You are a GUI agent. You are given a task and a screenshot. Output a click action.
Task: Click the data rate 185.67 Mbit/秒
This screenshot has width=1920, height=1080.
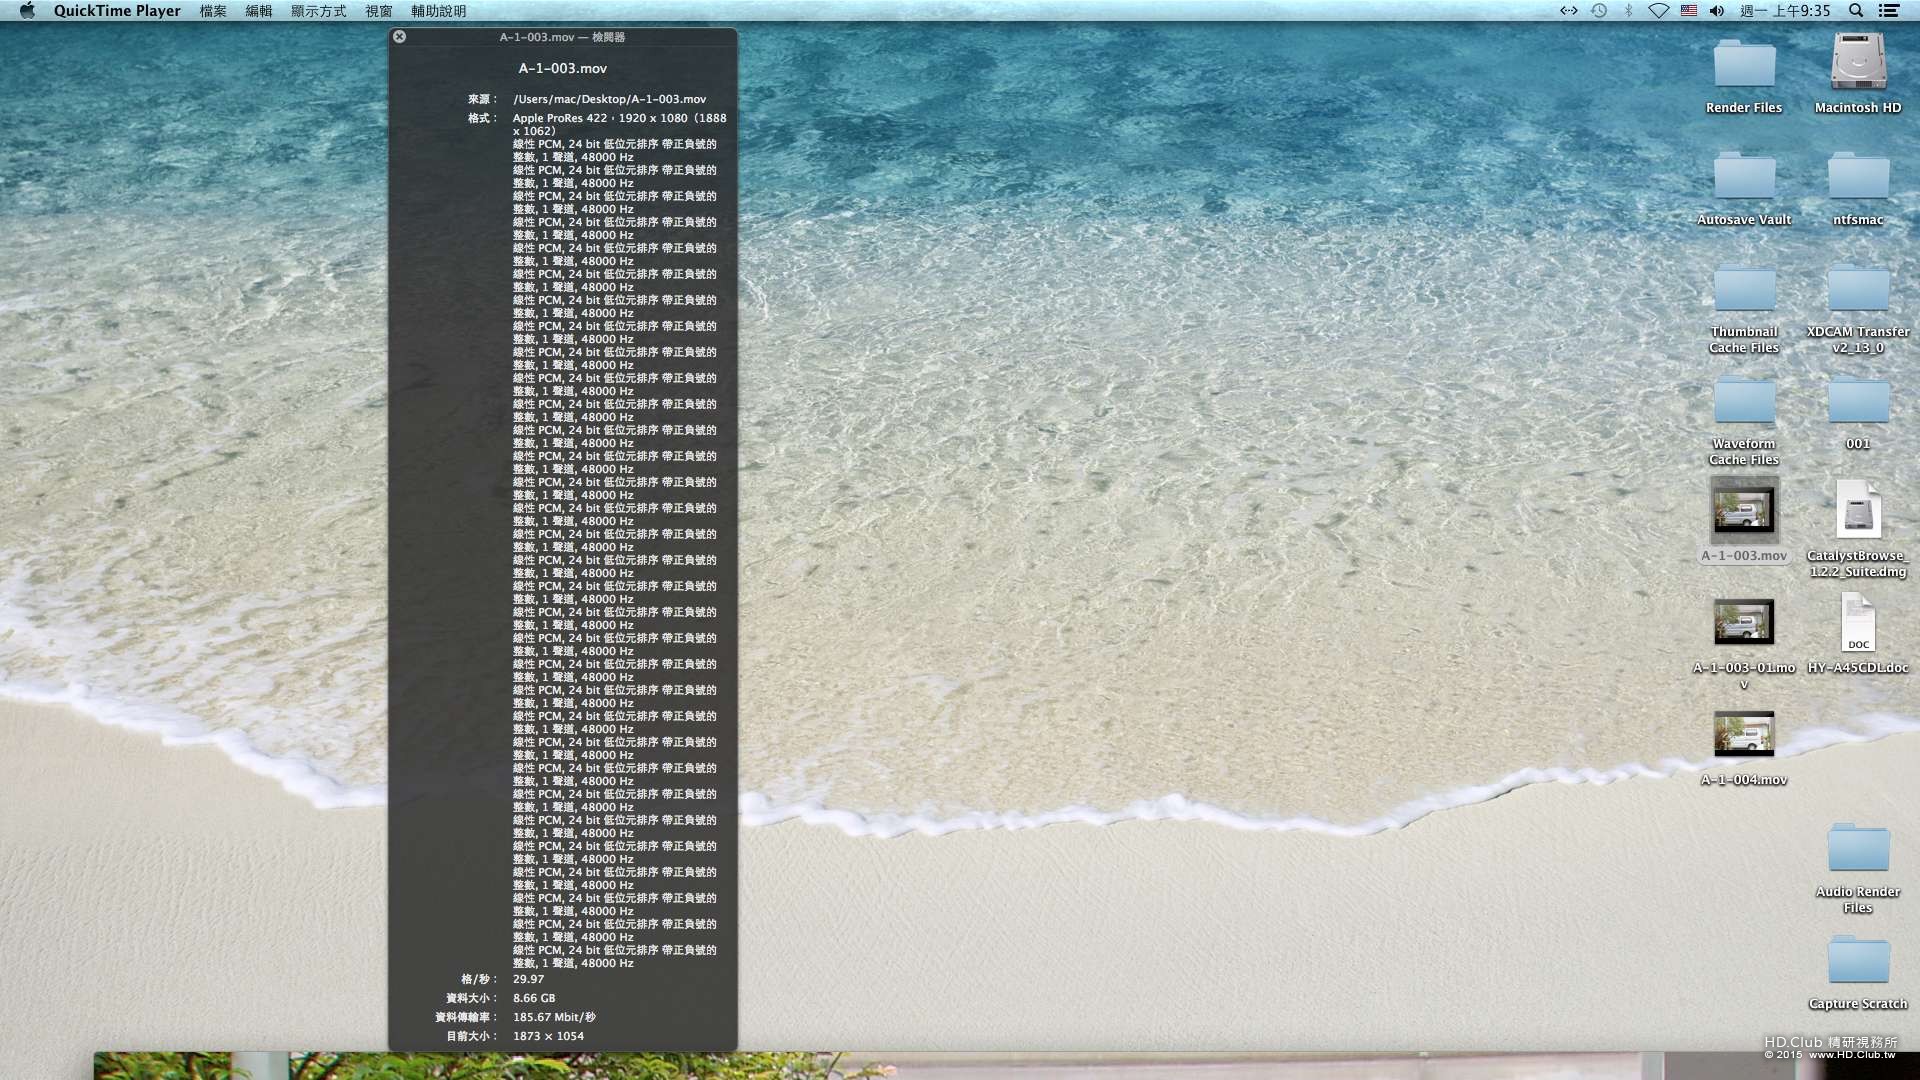[554, 1017]
